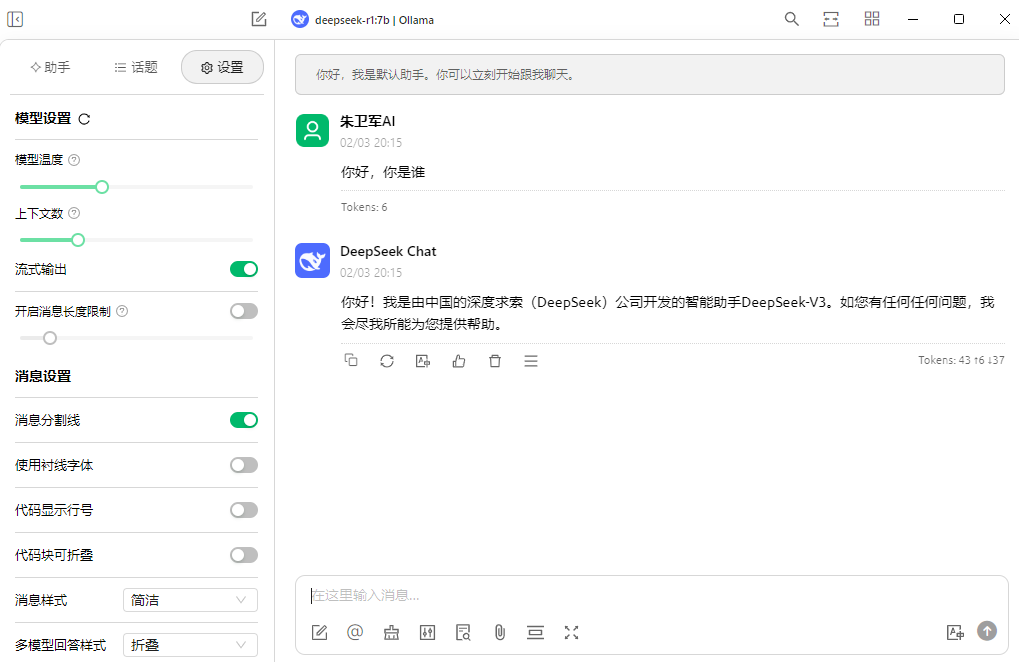The image size is (1019, 662).
Task: Click the 朱卫军AI user name
Action: coord(368,121)
